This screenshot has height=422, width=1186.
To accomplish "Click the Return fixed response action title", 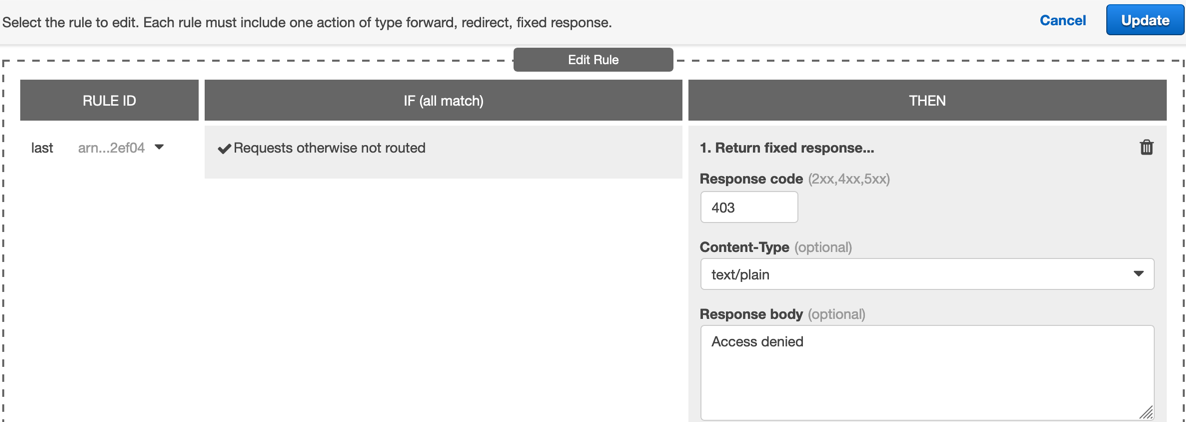I will coord(787,148).
